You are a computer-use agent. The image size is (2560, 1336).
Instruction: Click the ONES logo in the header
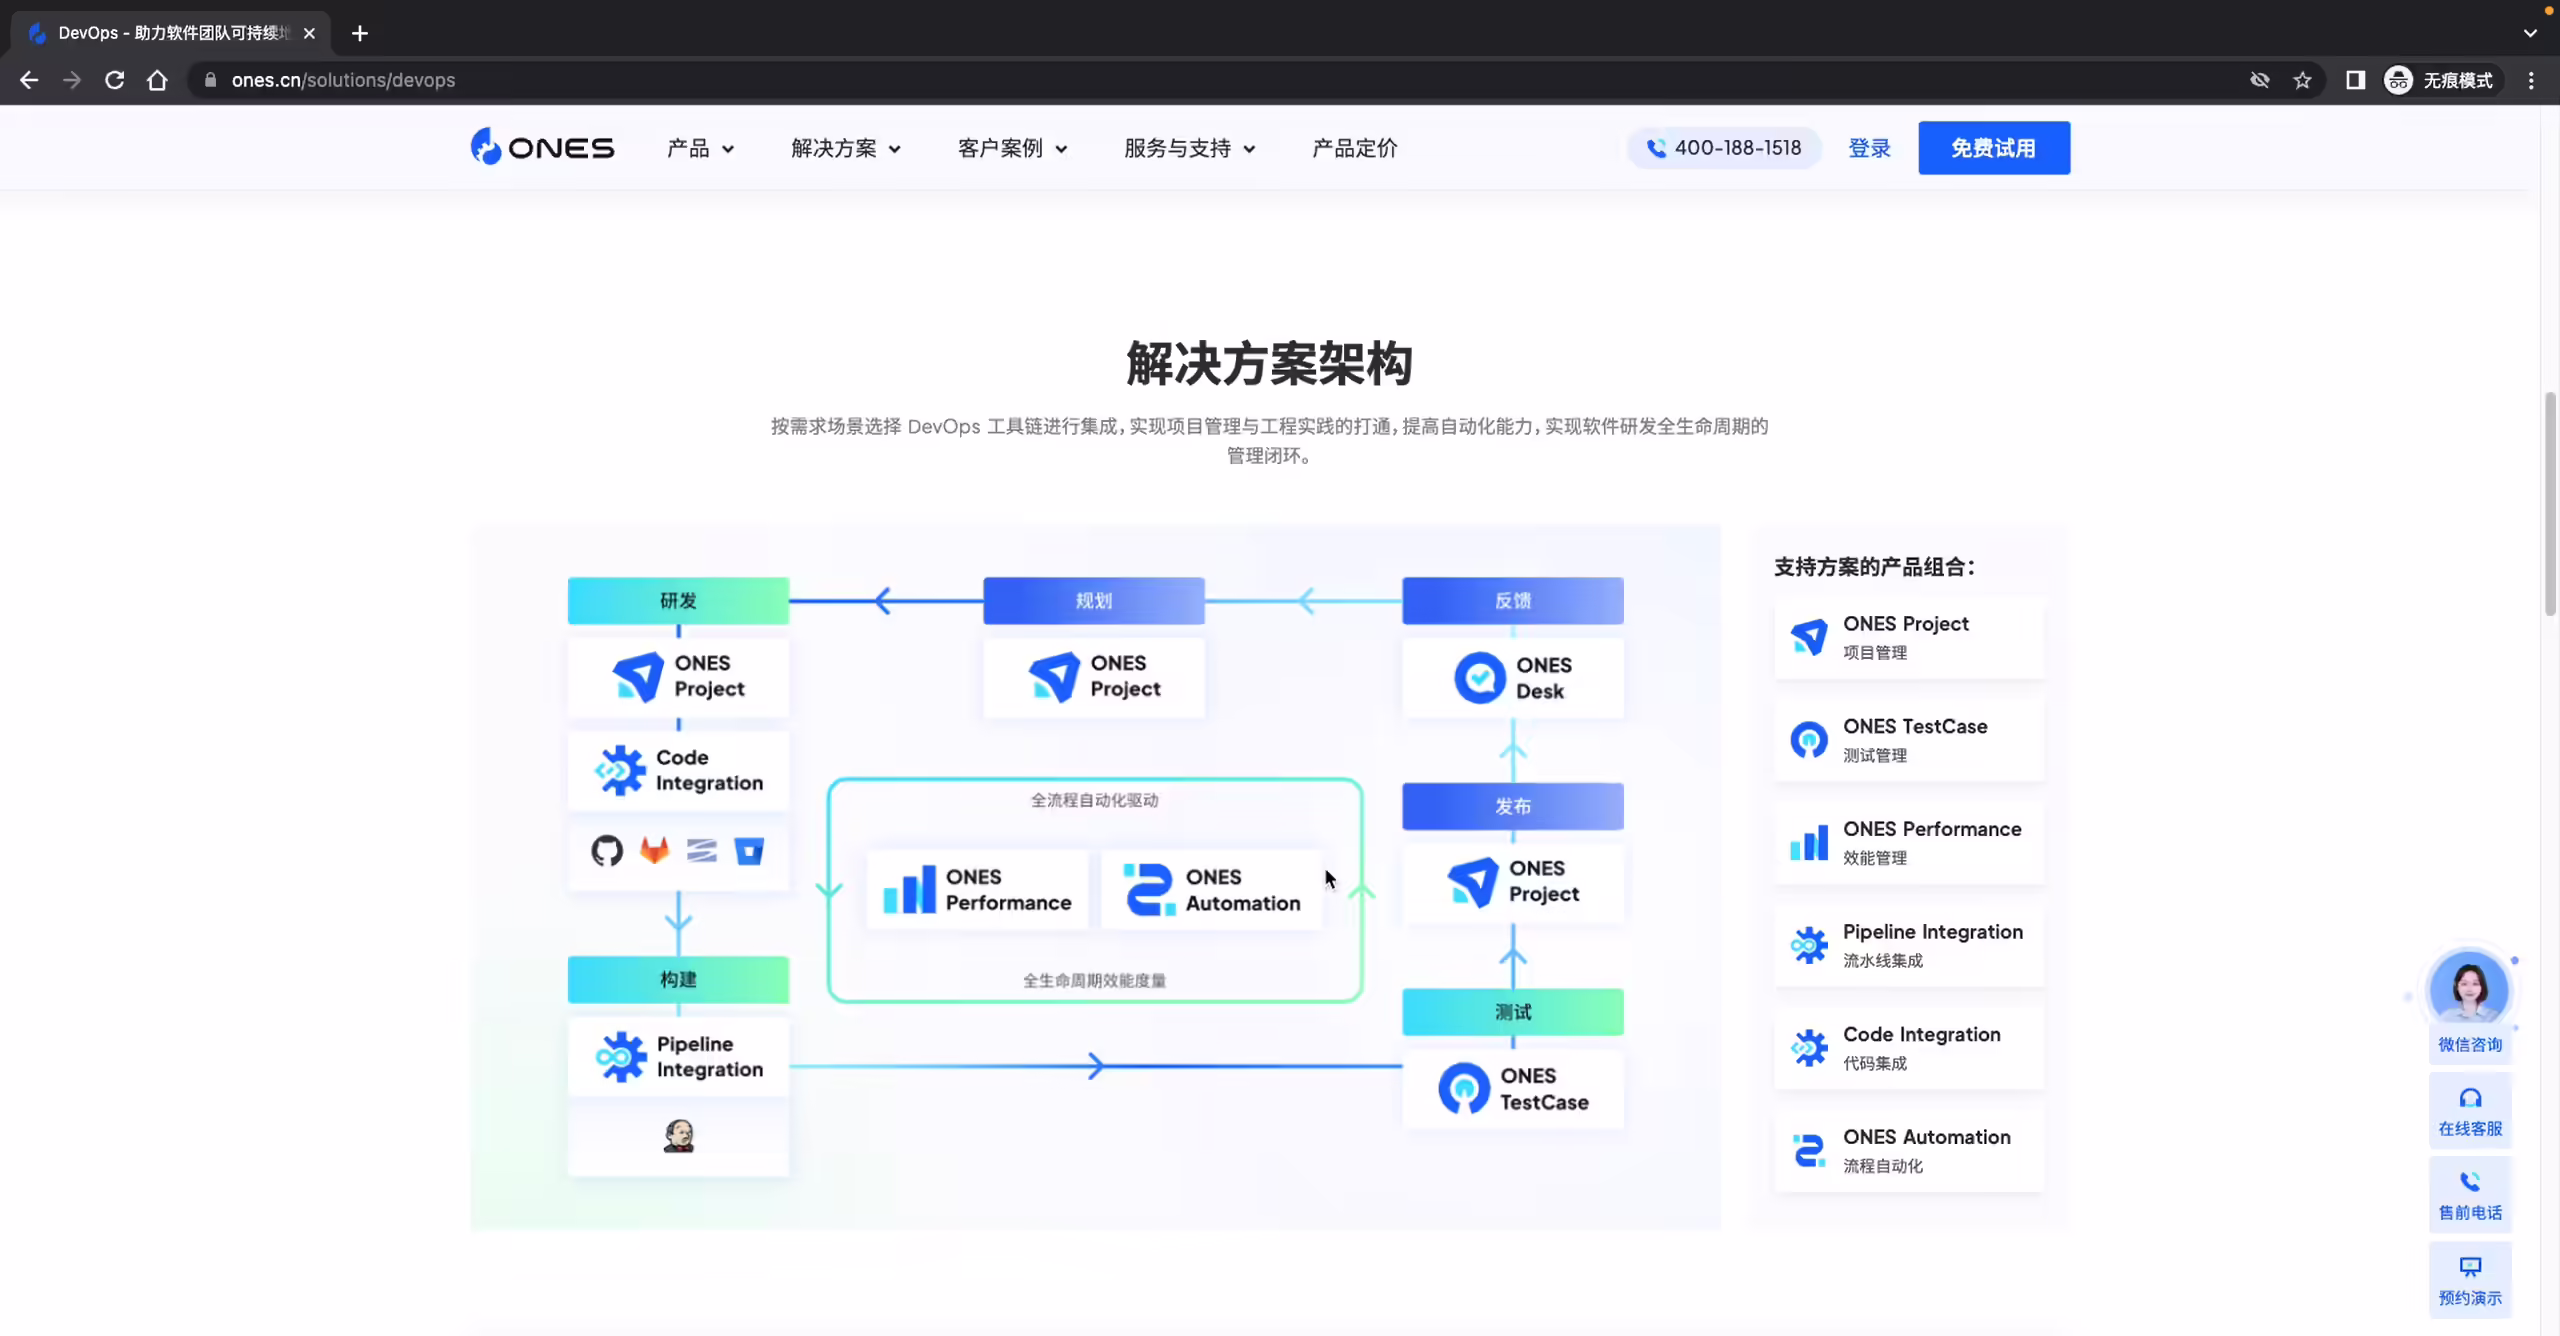pos(542,147)
